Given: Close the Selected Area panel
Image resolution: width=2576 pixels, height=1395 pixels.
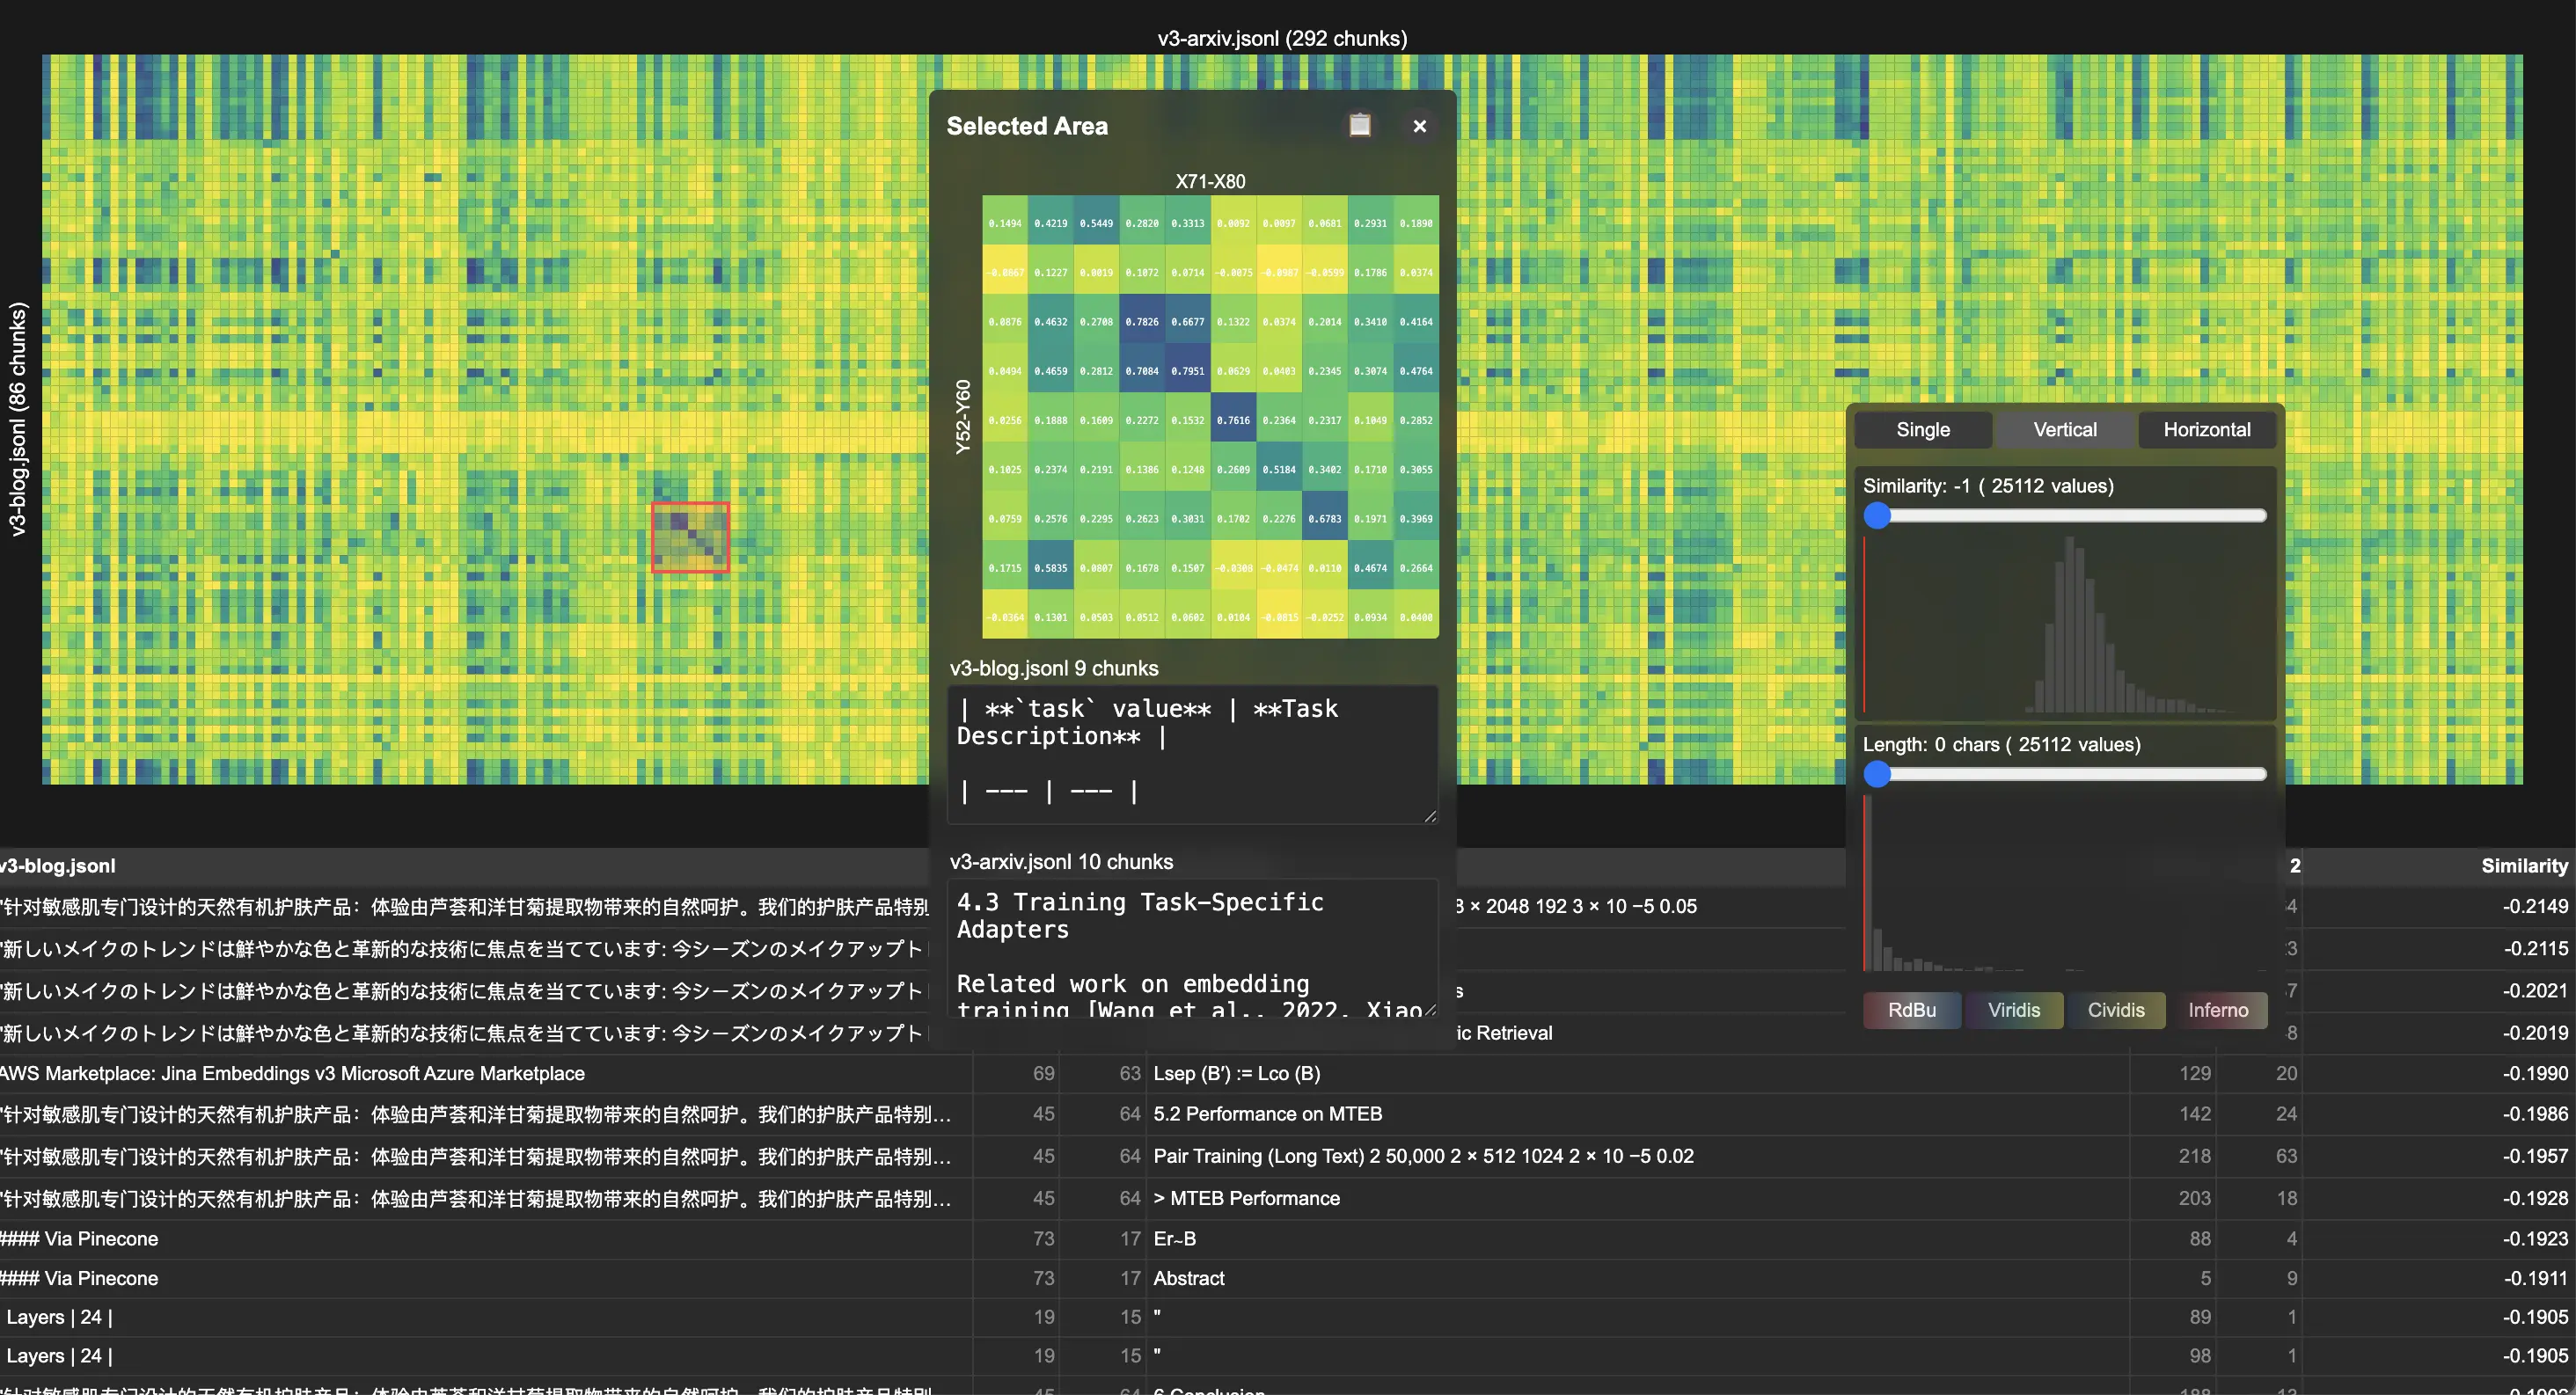Looking at the screenshot, I should [x=1420, y=126].
